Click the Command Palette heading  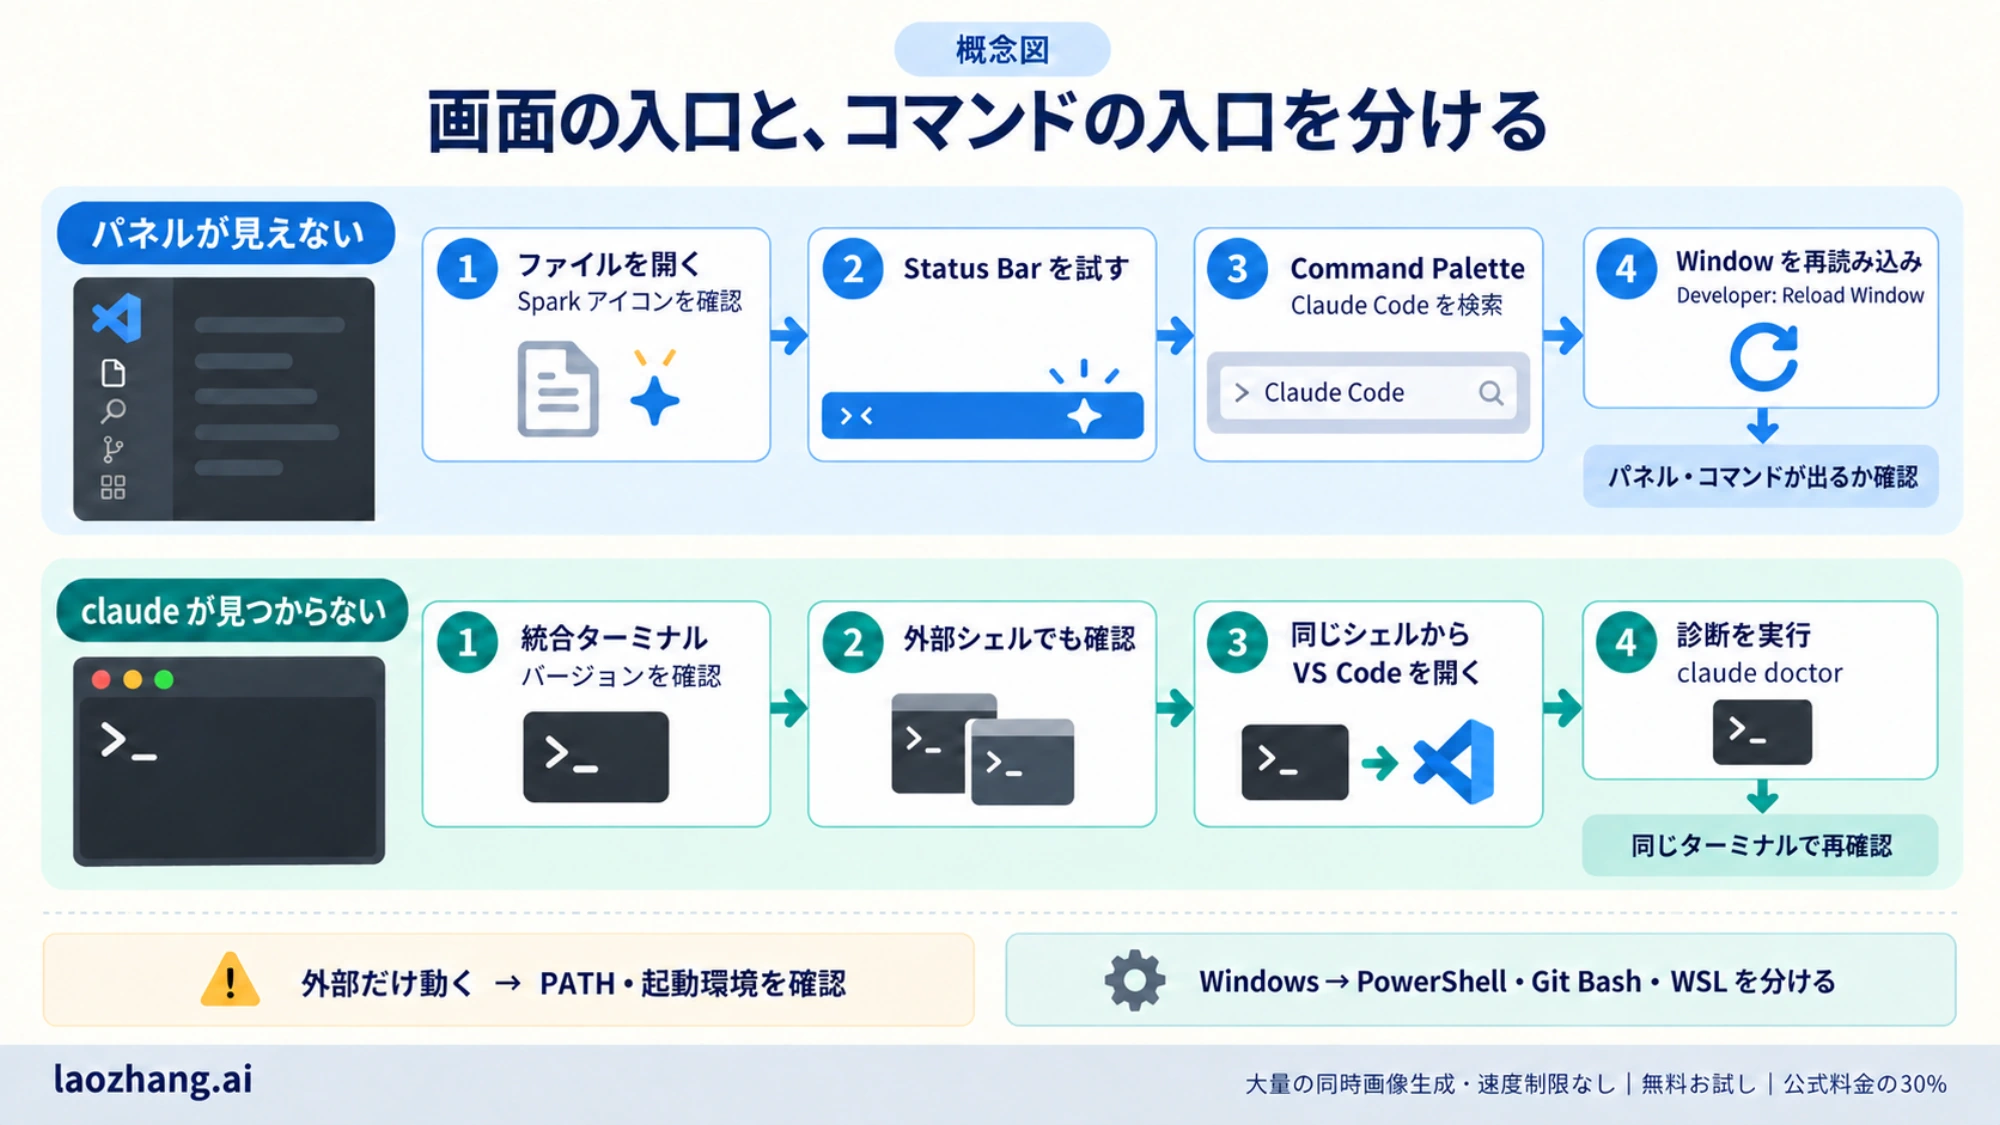tap(1407, 268)
